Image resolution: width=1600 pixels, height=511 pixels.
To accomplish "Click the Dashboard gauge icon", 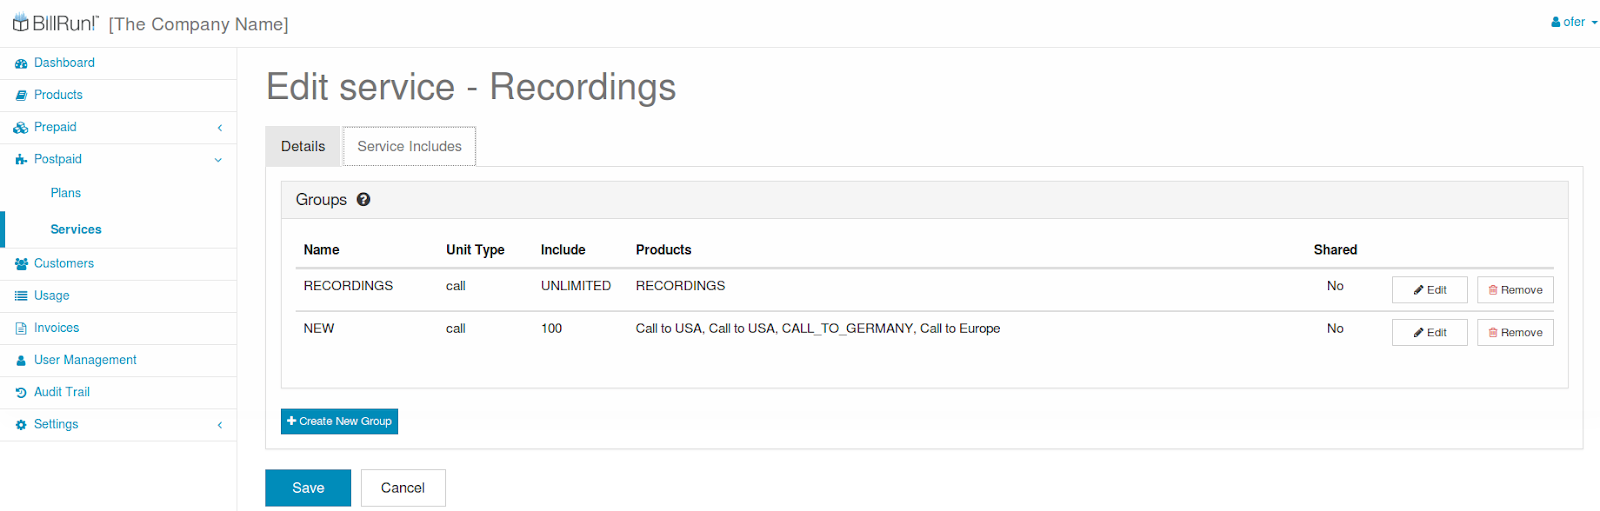I will click(x=21, y=63).
